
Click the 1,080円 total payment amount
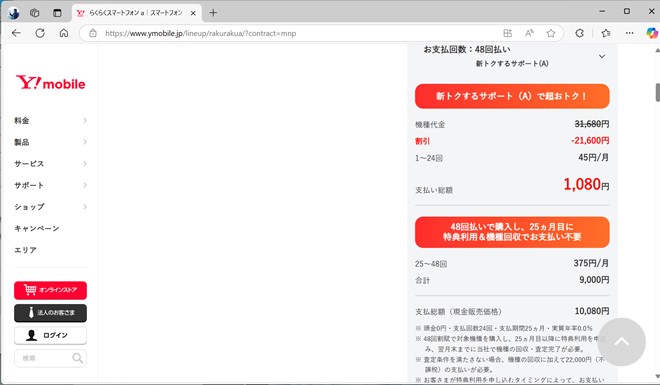click(x=586, y=184)
